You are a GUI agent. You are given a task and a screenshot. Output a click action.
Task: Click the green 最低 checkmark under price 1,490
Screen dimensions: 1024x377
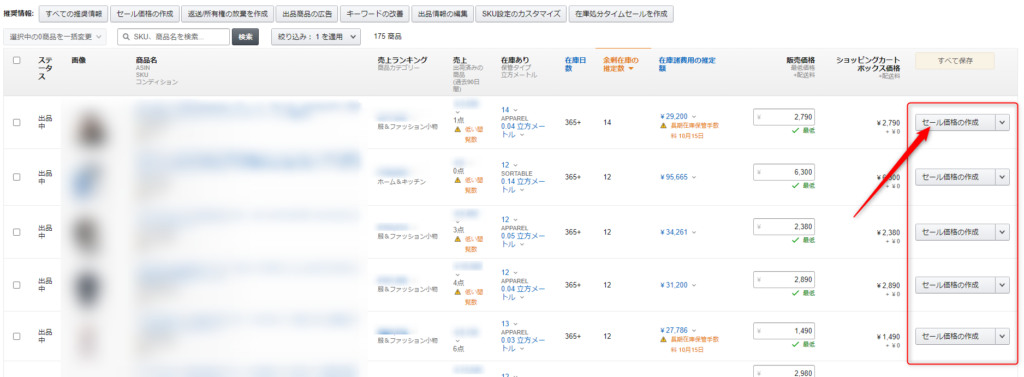click(795, 344)
